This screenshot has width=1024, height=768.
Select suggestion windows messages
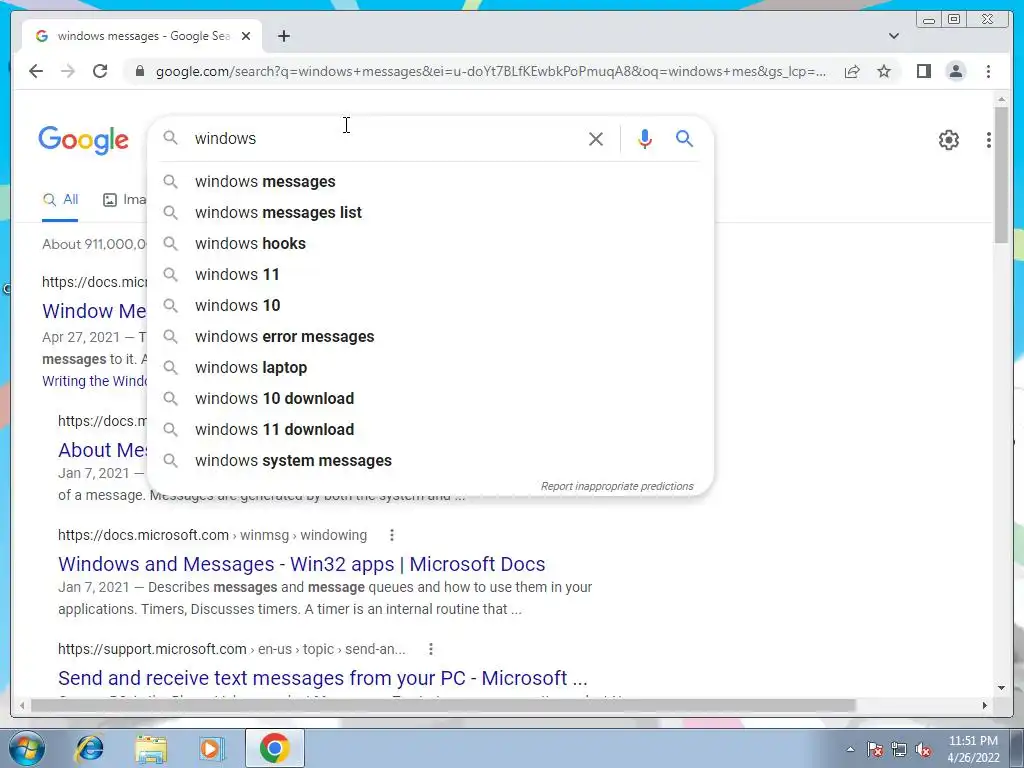430,182
